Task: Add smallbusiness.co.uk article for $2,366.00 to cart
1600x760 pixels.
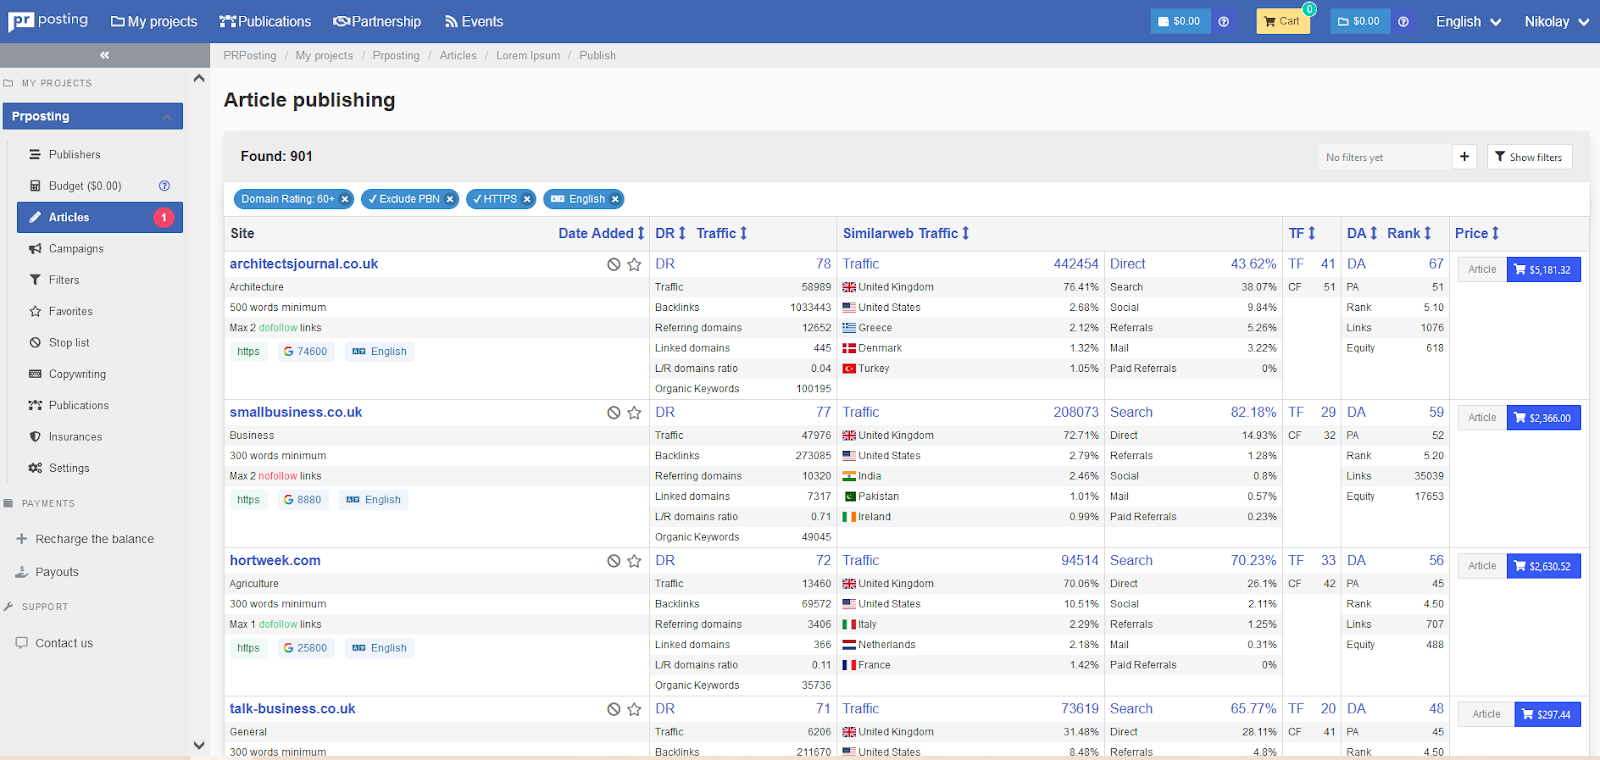Action: (x=1543, y=418)
